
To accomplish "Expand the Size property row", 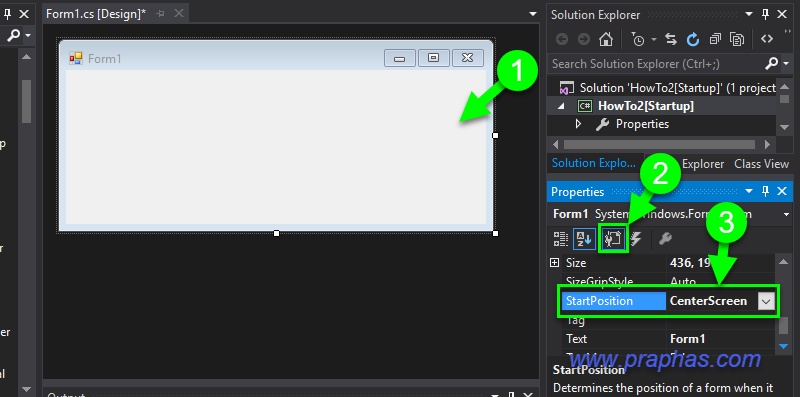I will click(x=555, y=263).
